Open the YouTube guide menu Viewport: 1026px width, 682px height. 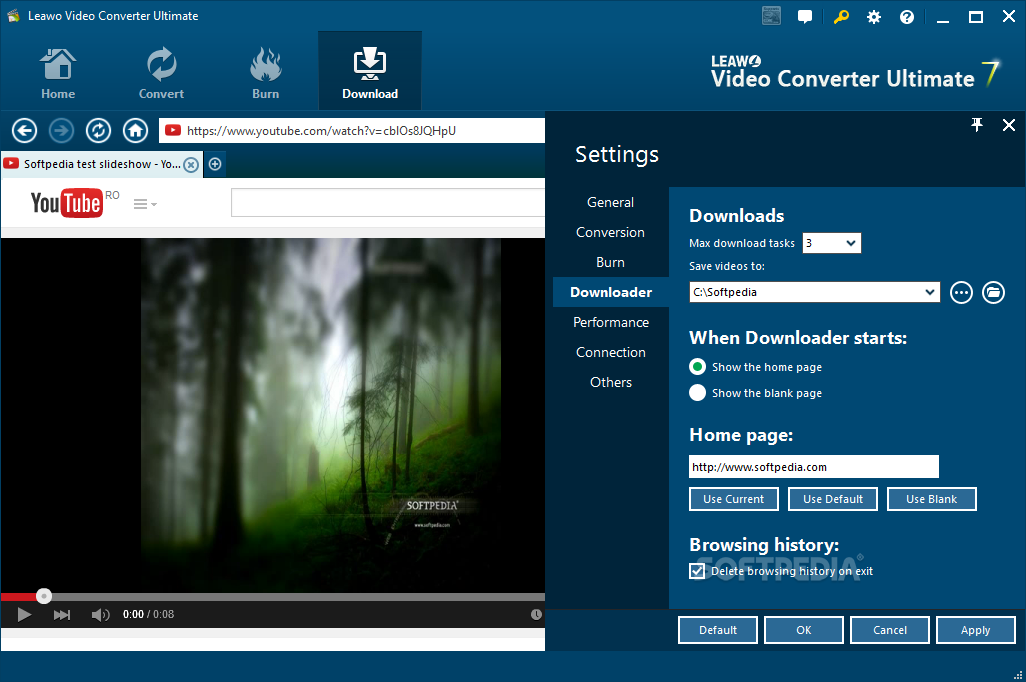(x=145, y=204)
